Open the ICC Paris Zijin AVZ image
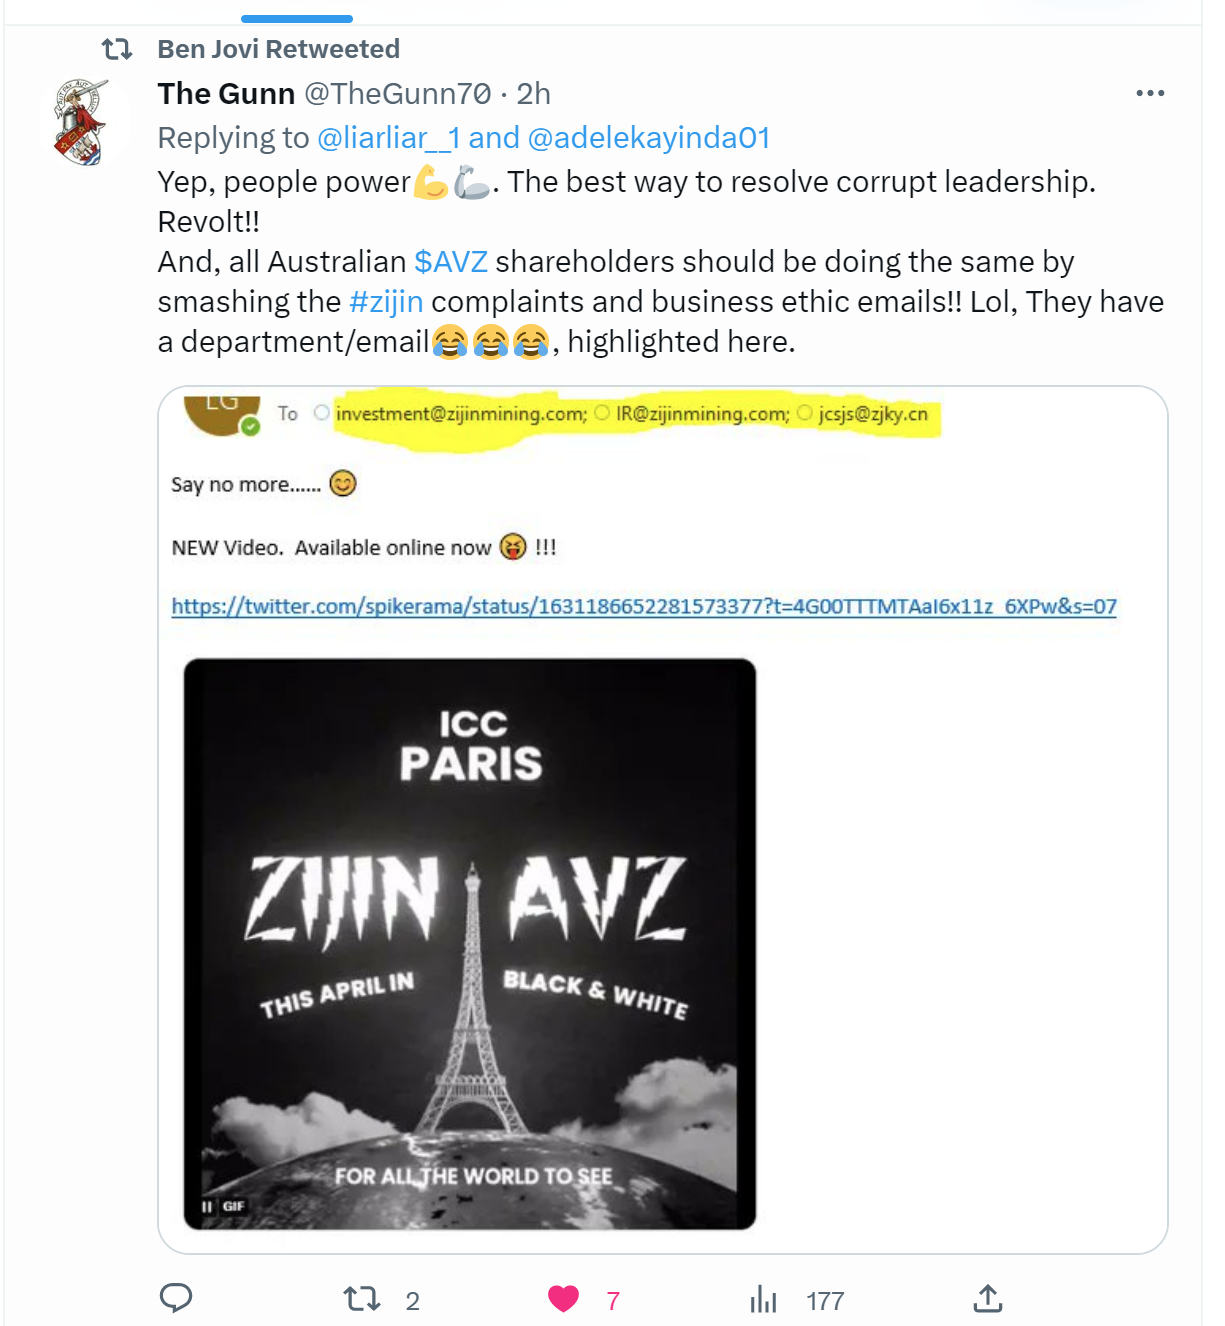The height and width of the screenshot is (1326, 1225). pos(469,944)
